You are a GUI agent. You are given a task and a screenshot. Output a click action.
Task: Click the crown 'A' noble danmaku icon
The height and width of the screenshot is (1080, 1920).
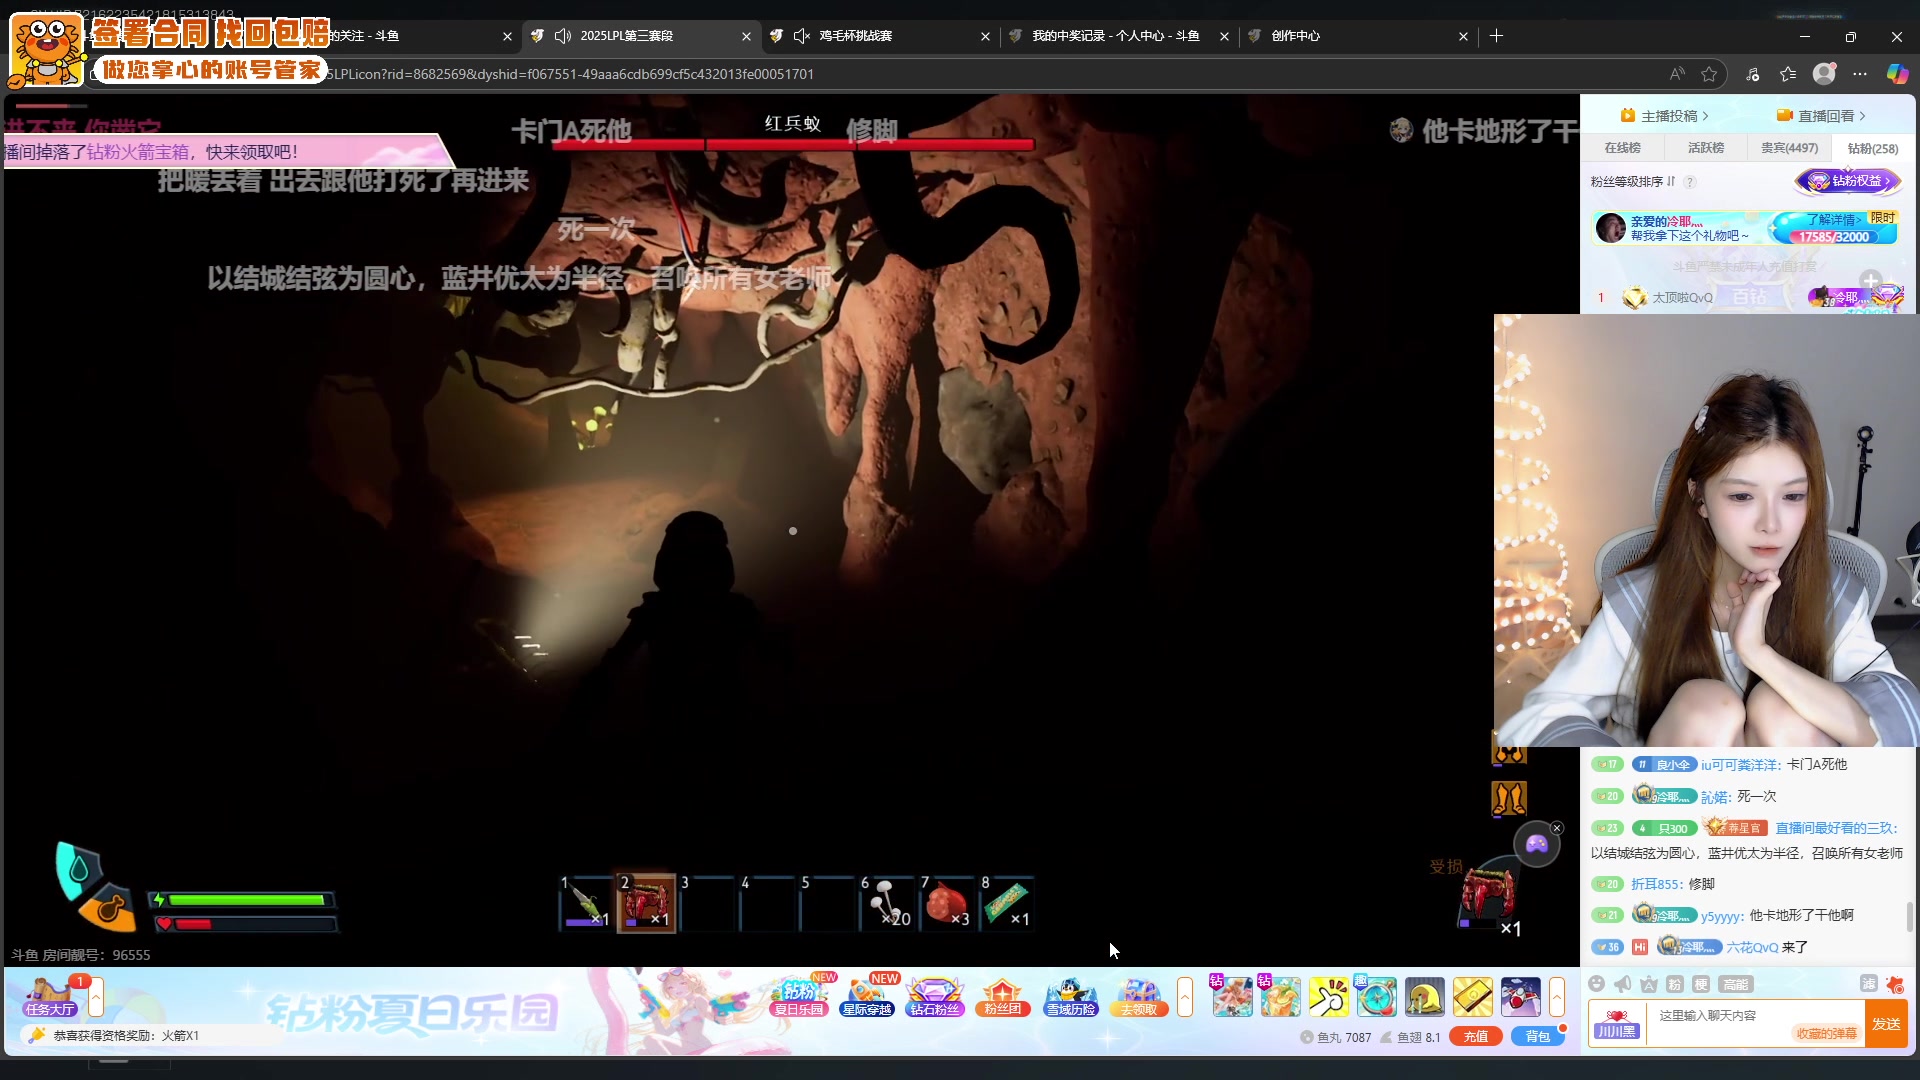1649,984
